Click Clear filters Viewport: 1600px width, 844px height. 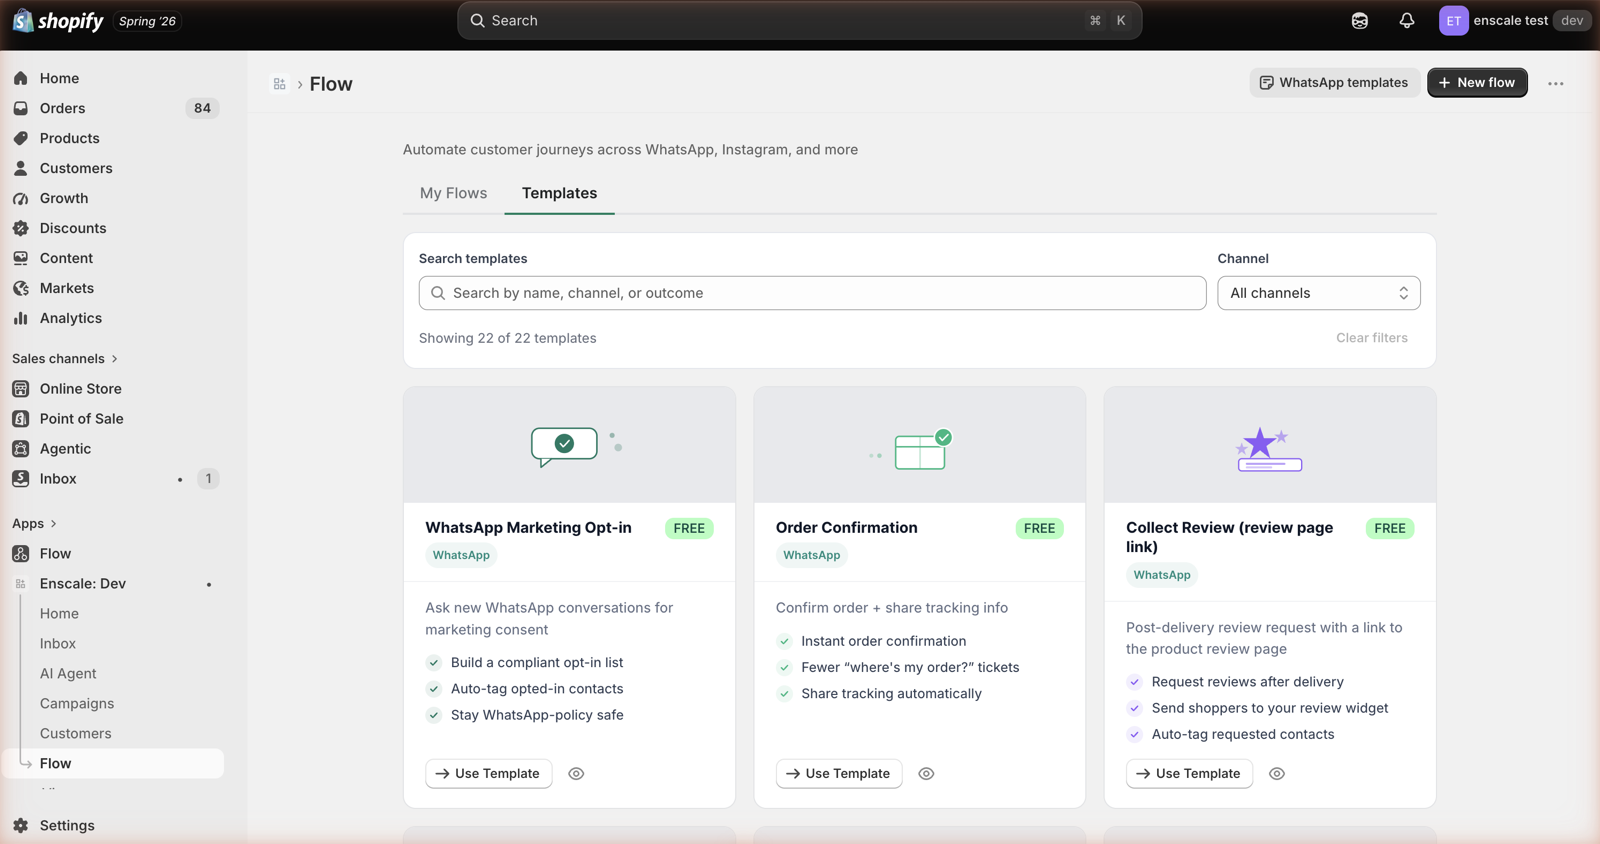point(1372,338)
